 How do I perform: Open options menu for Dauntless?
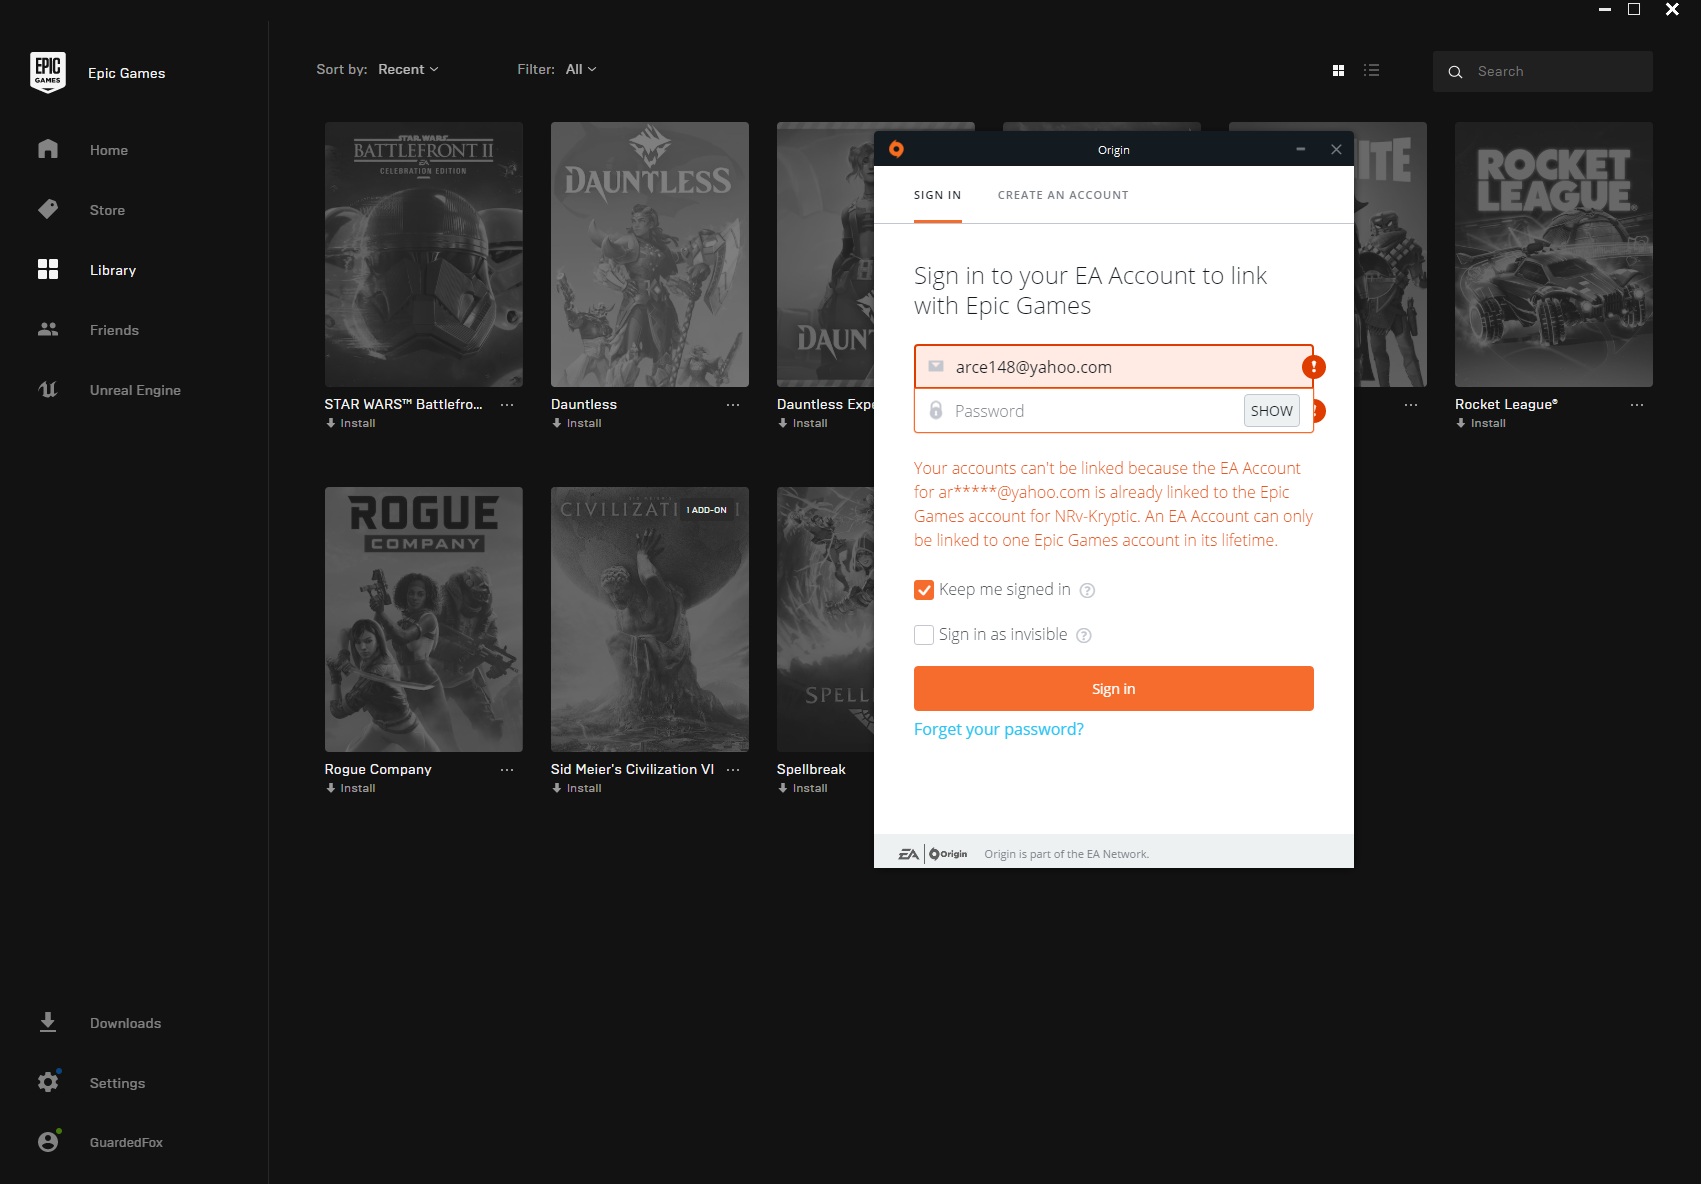click(733, 405)
